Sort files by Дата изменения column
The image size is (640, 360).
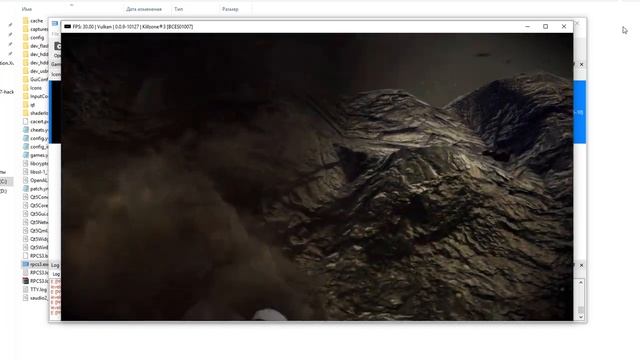coord(144,9)
